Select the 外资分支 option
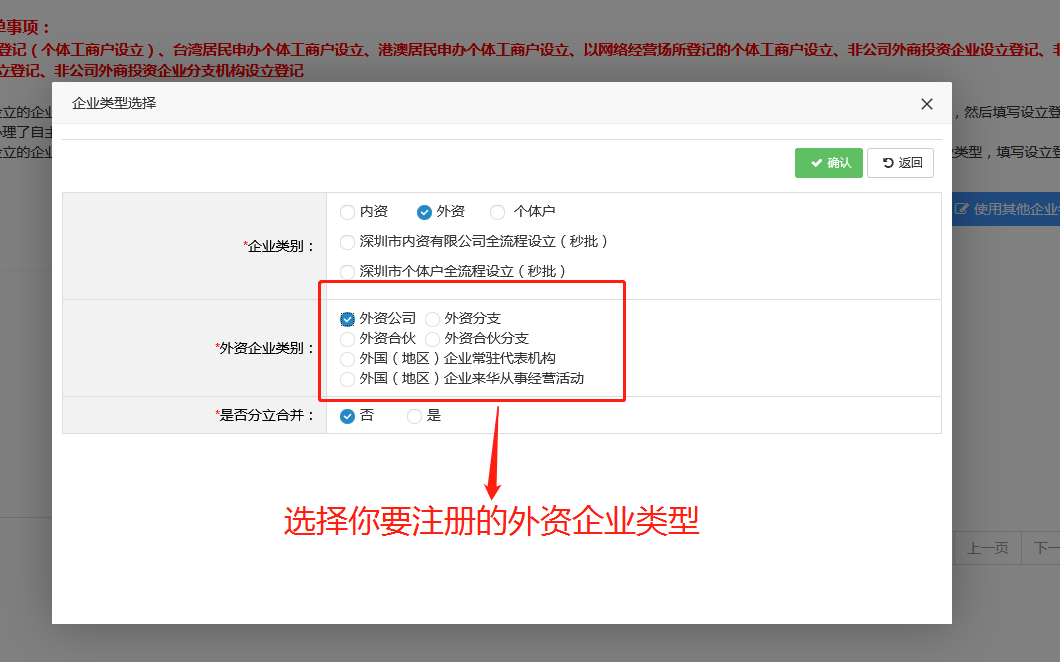 431,319
